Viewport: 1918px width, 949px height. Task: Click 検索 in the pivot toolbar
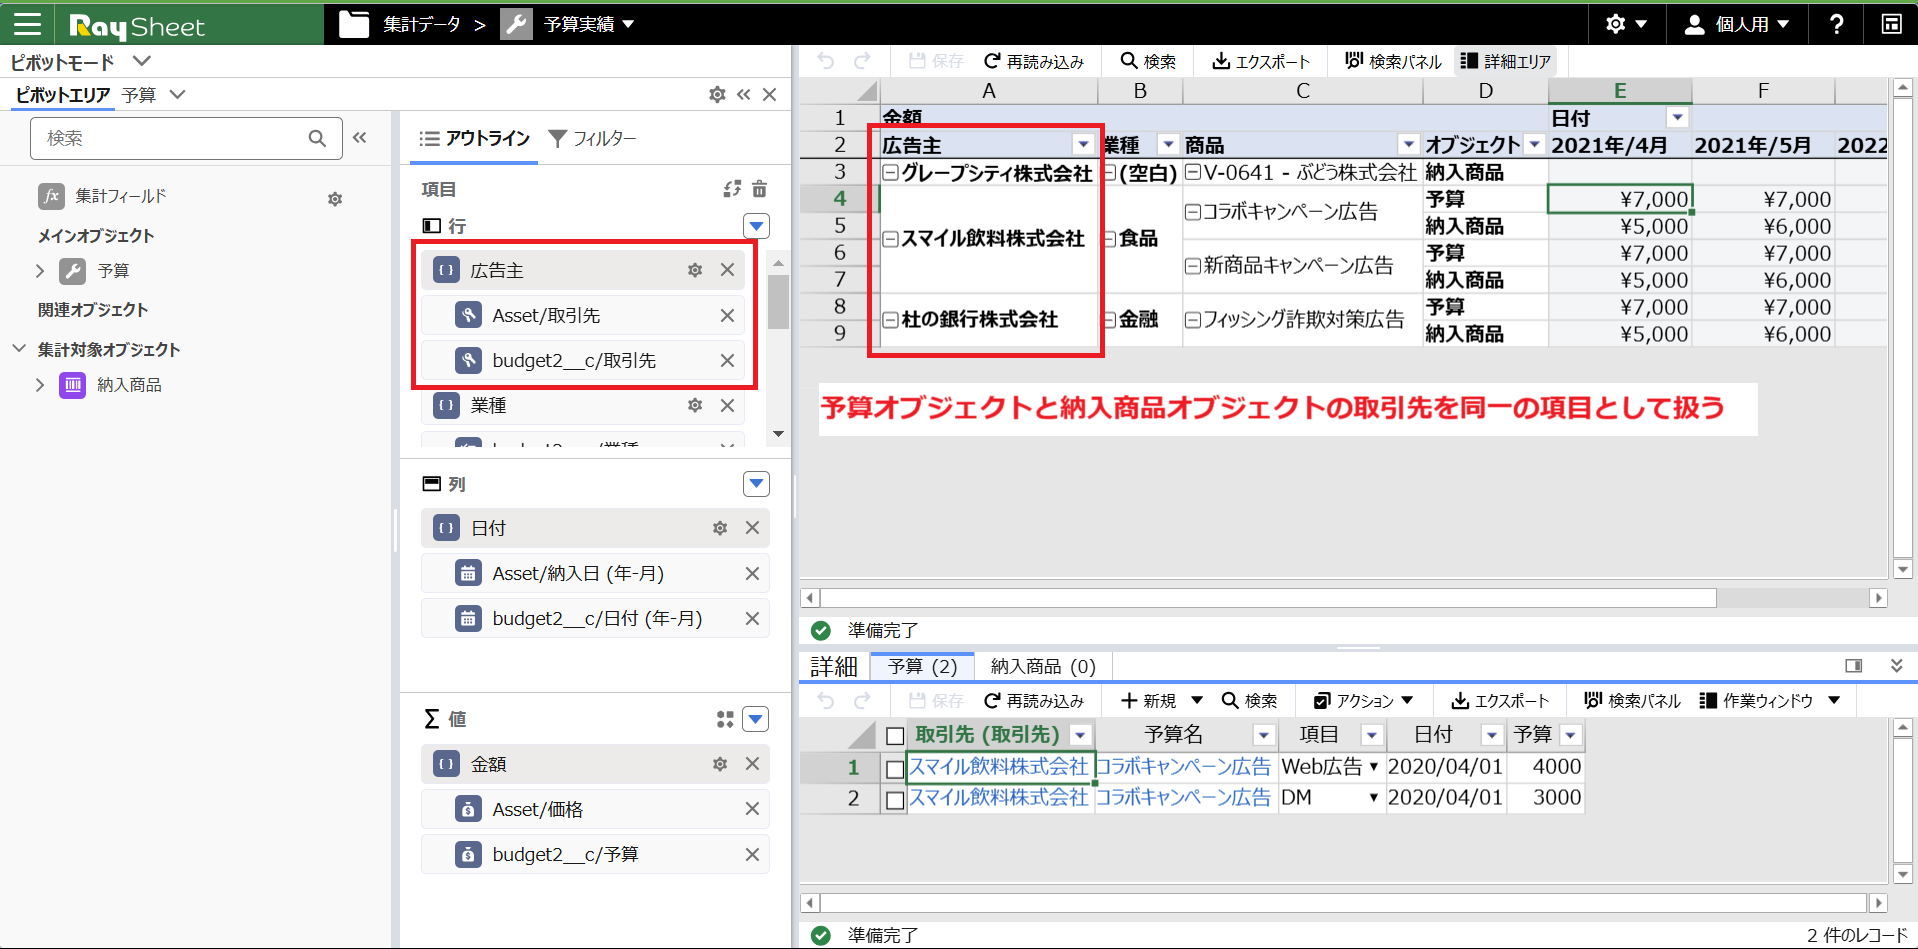coord(1148,61)
